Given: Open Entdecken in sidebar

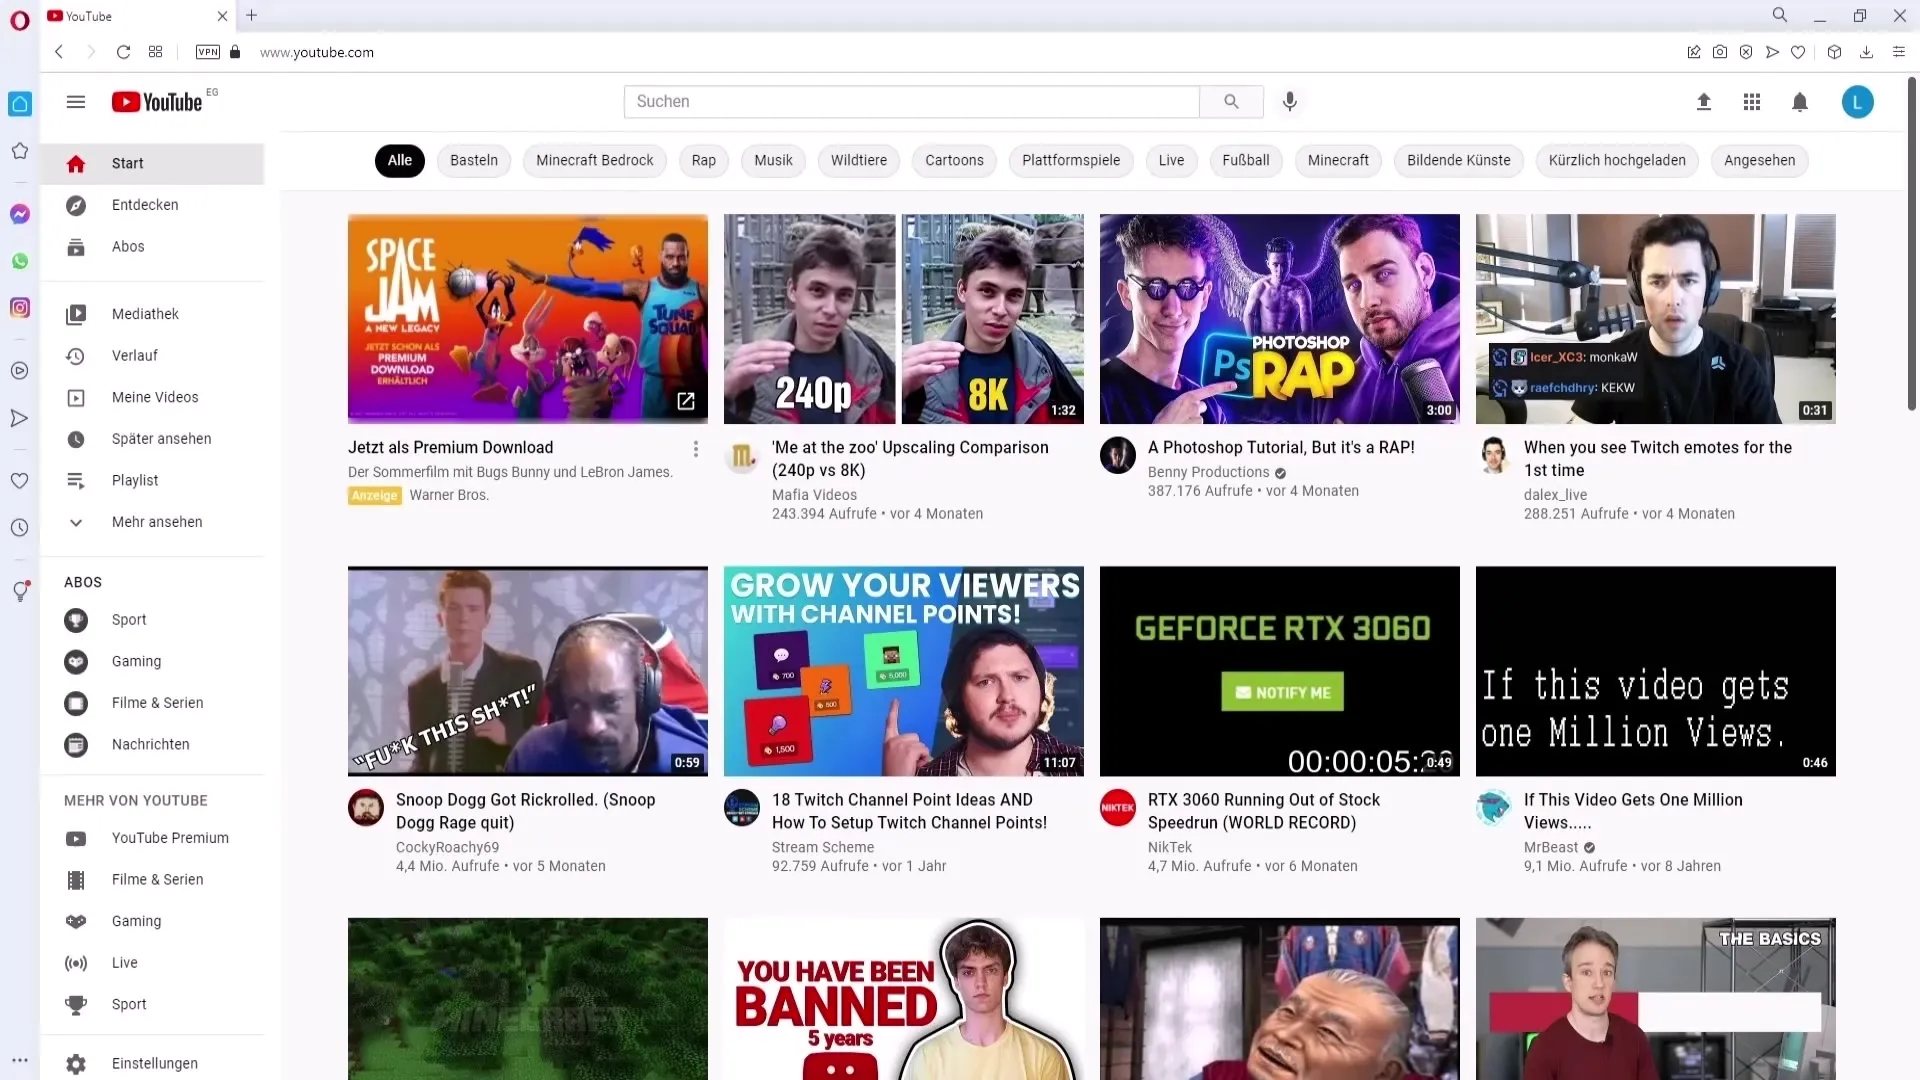Looking at the screenshot, I should [x=152, y=205].
